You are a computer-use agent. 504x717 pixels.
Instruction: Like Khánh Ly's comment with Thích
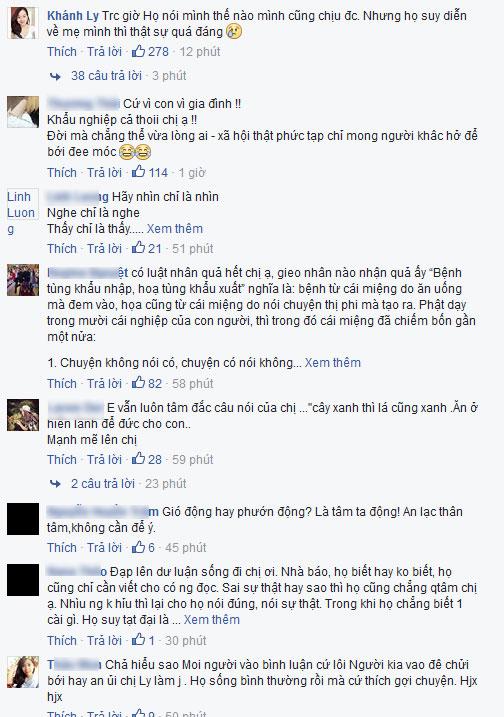click(x=62, y=51)
